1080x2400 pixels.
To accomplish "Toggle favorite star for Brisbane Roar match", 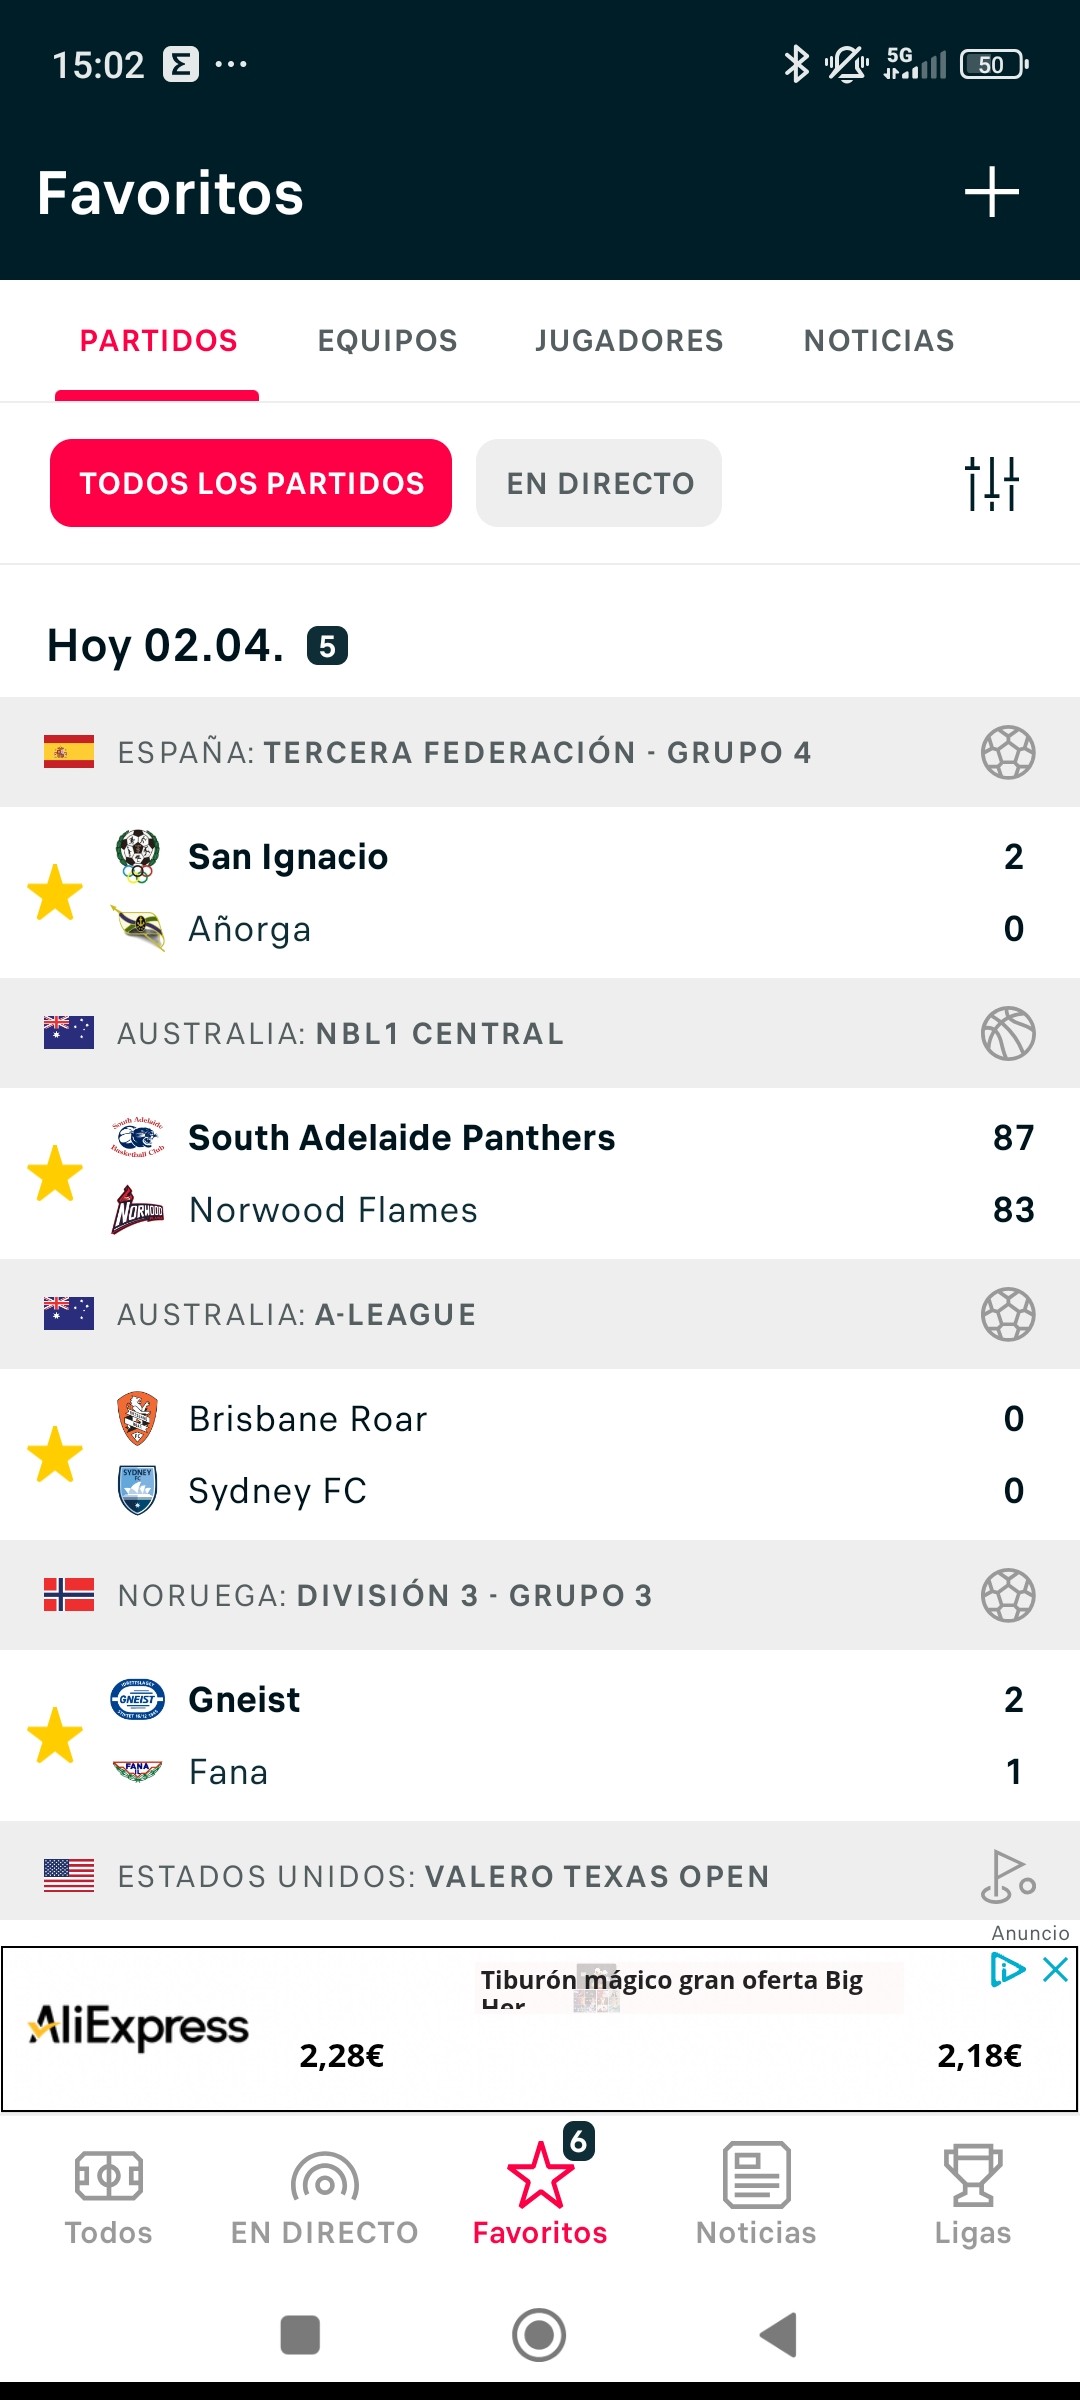I will [55, 1454].
